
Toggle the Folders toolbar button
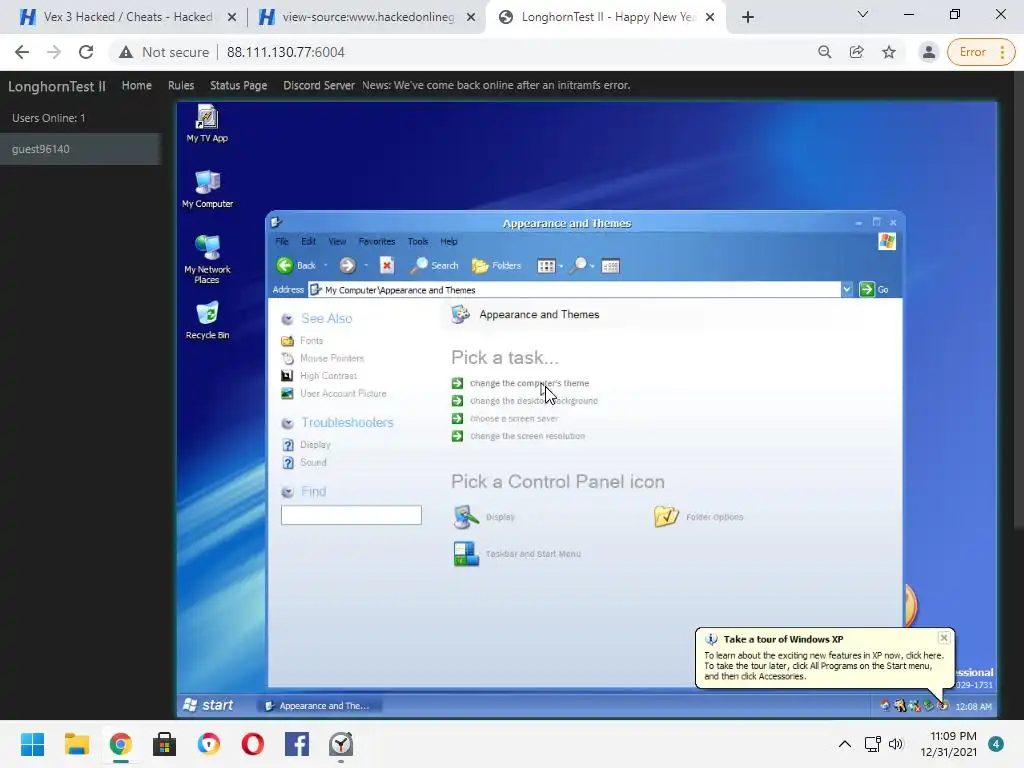click(496, 265)
